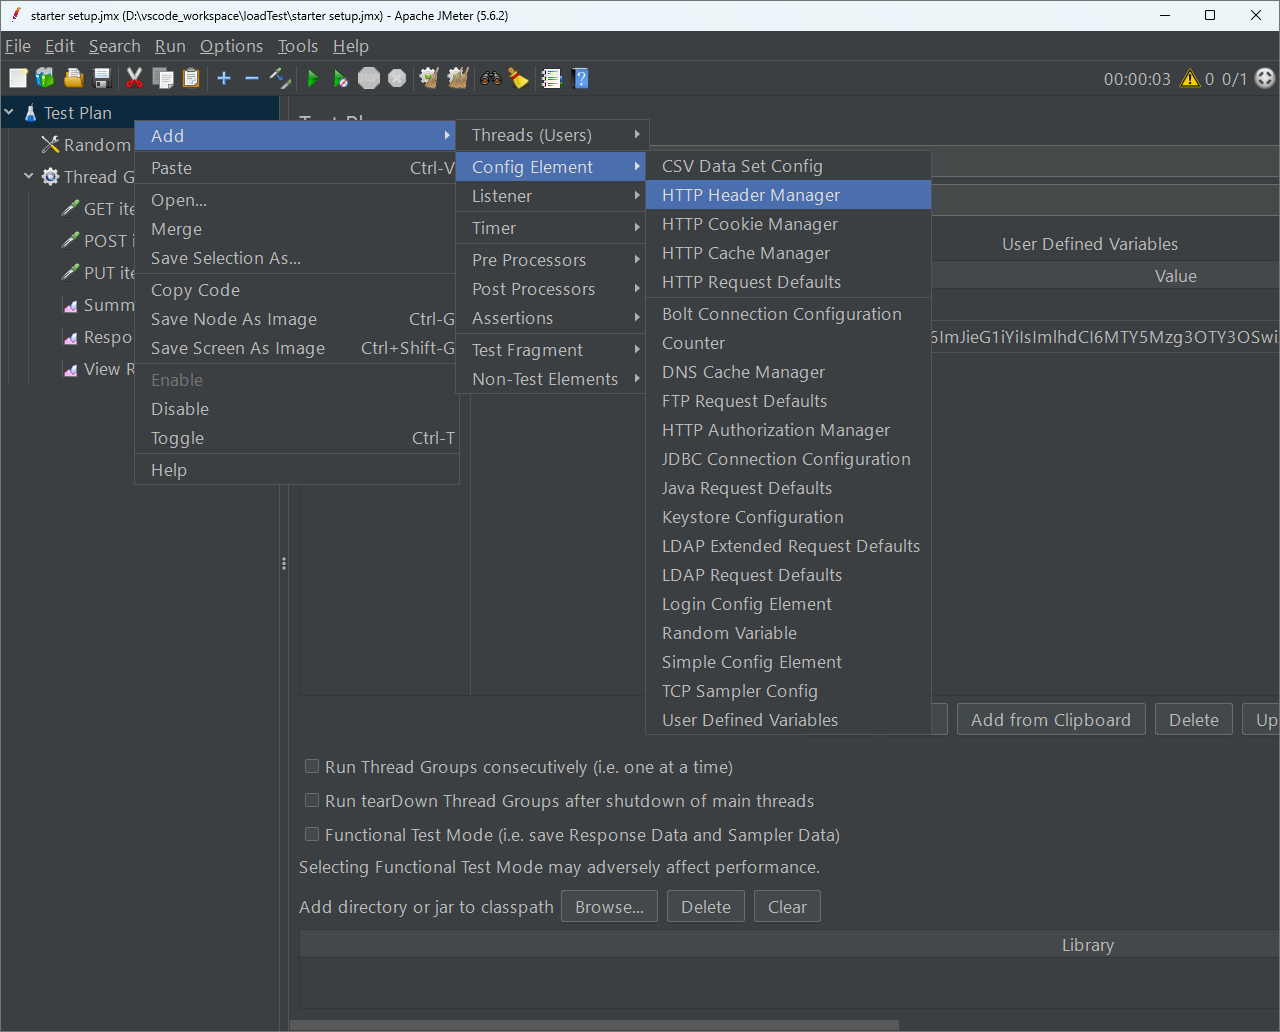Click the Help question mark toolbar icon

[x=580, y=78]
